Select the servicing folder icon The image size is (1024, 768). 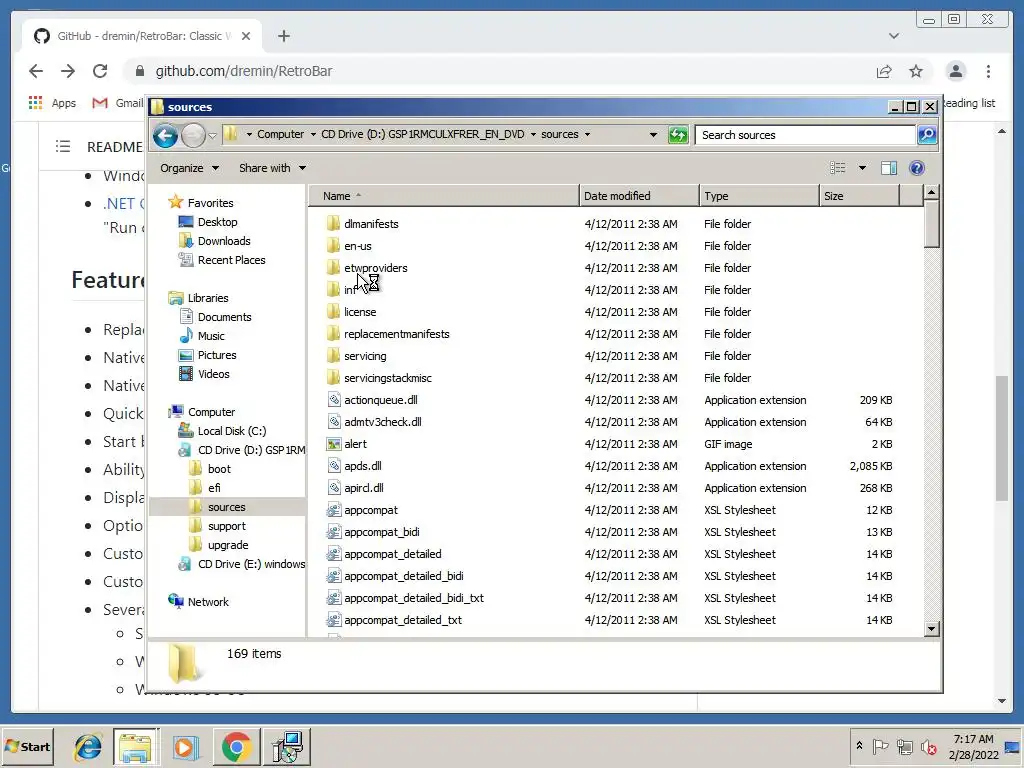[333, 356]
